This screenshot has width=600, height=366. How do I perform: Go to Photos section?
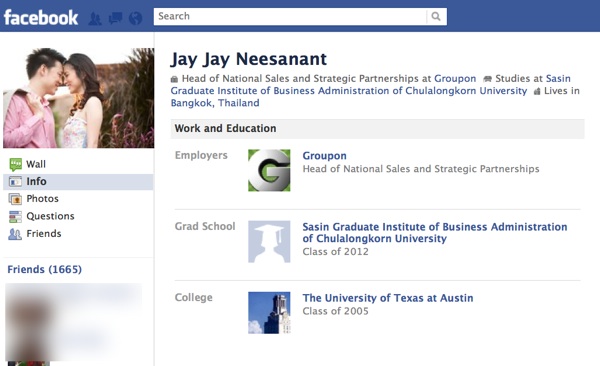(x=42, y=199)
